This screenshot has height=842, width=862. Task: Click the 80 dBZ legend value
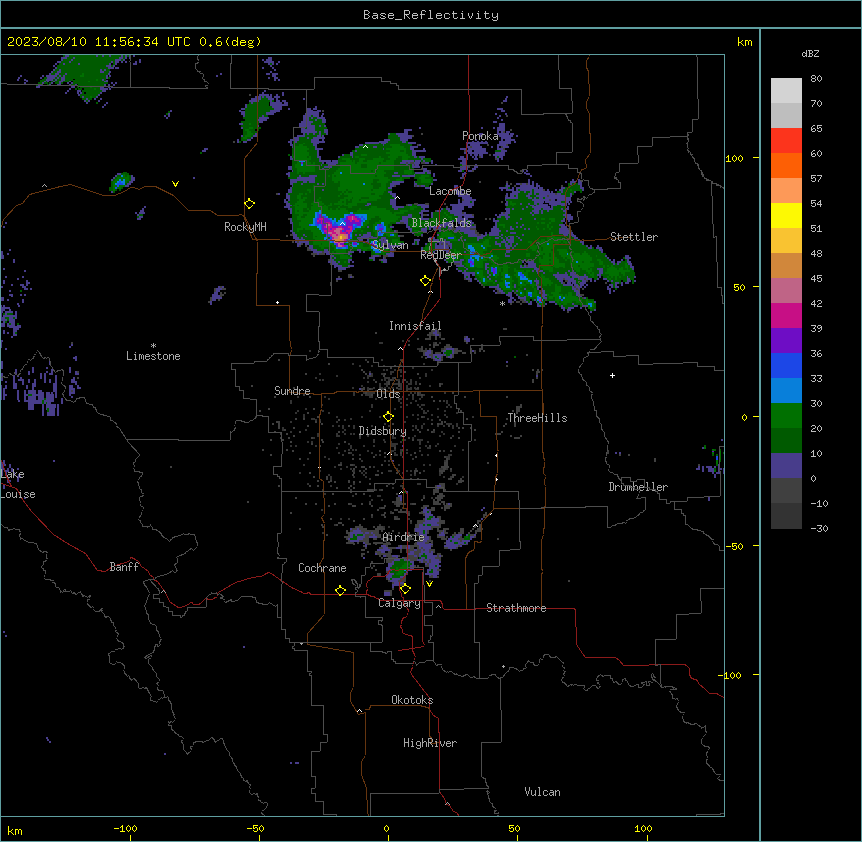pyautogui.click(x=816, y=79)
